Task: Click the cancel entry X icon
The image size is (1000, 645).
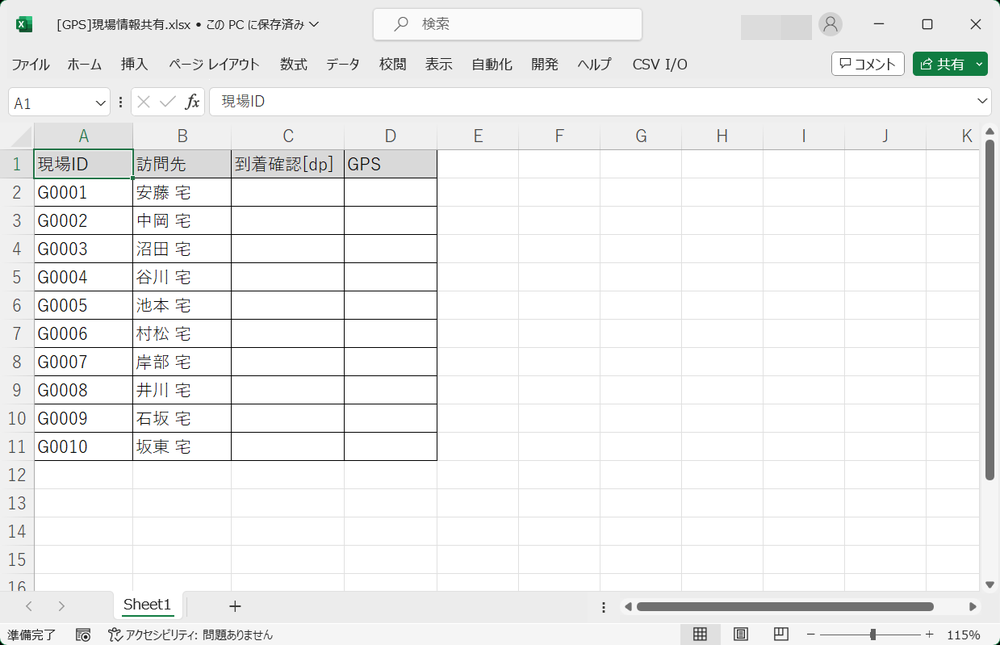Action: (x=143, y=102)
